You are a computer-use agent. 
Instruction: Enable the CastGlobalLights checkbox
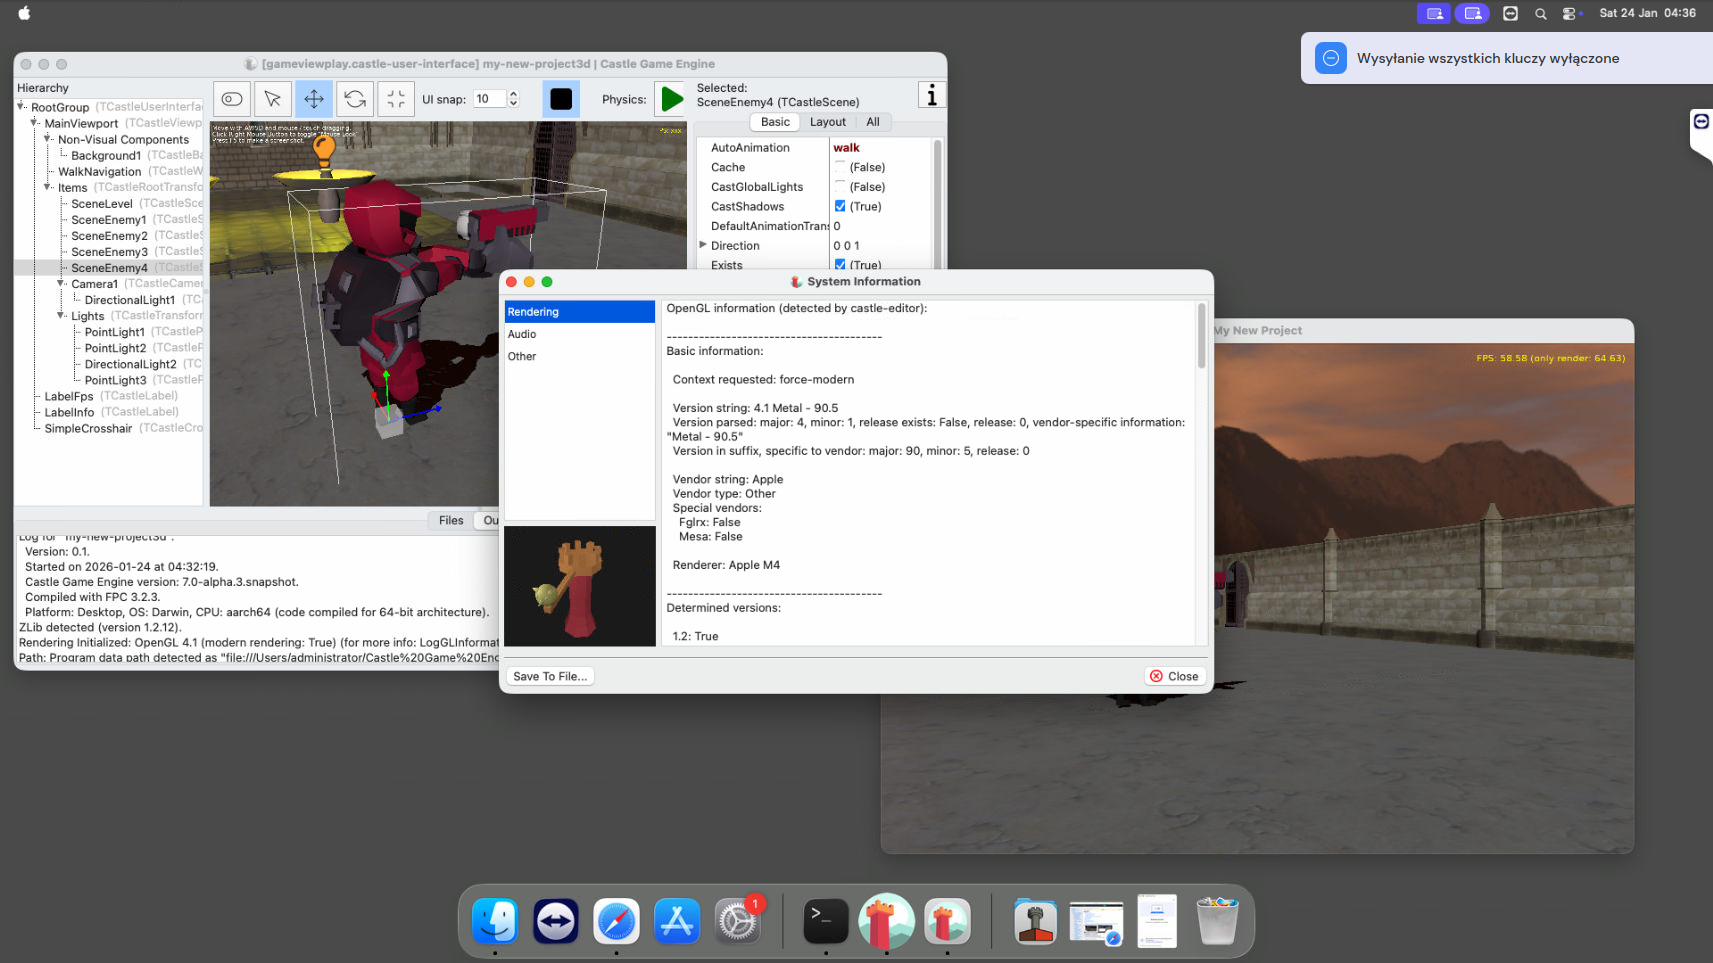840,187
